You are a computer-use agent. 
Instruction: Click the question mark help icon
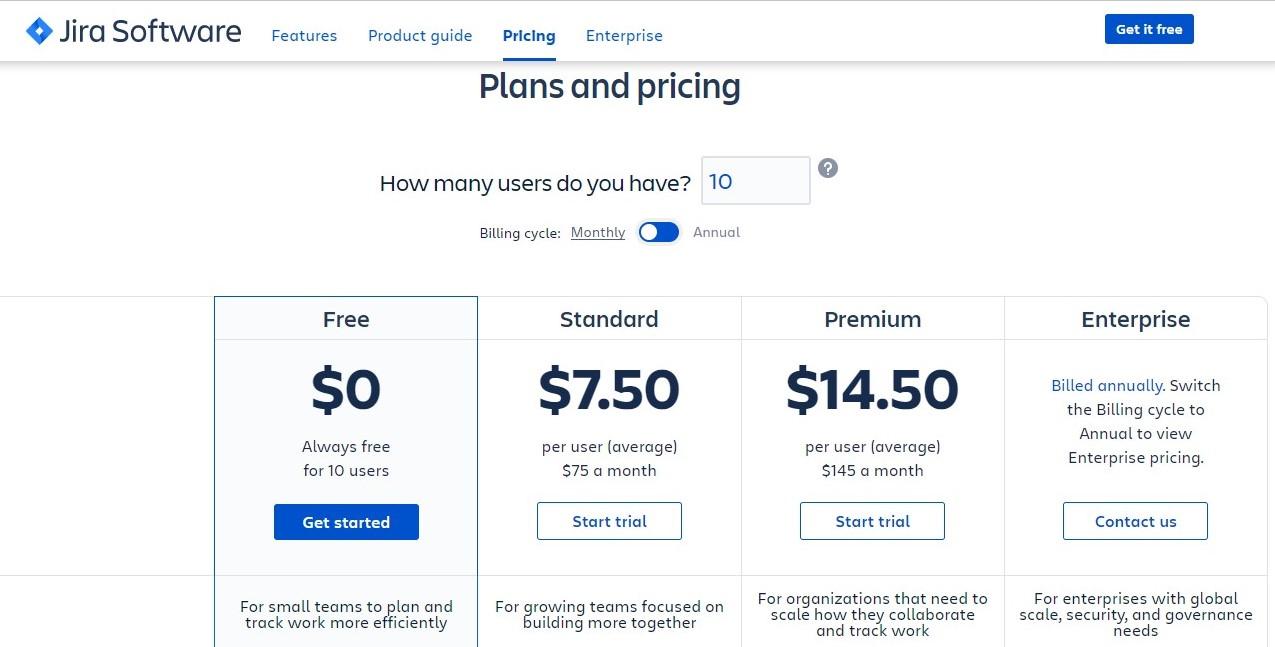828,168
